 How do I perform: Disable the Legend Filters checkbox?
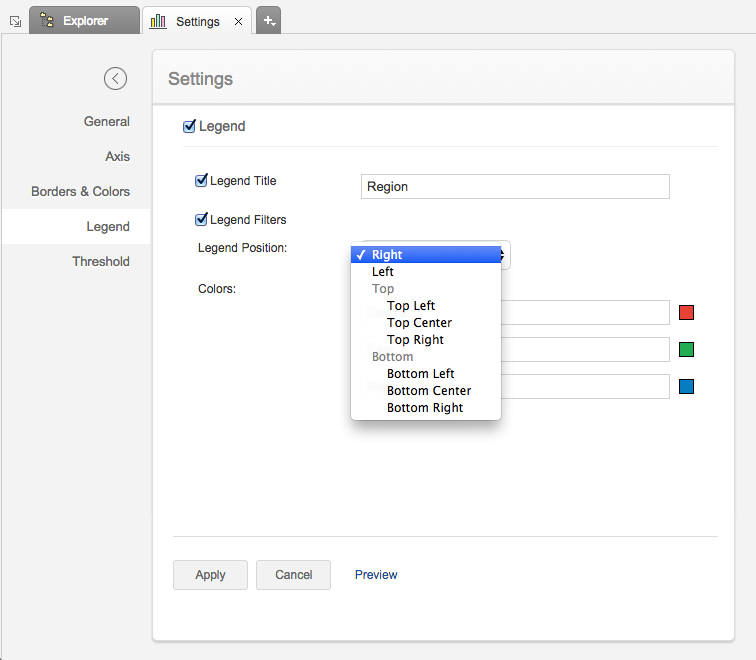coord(202,219)
